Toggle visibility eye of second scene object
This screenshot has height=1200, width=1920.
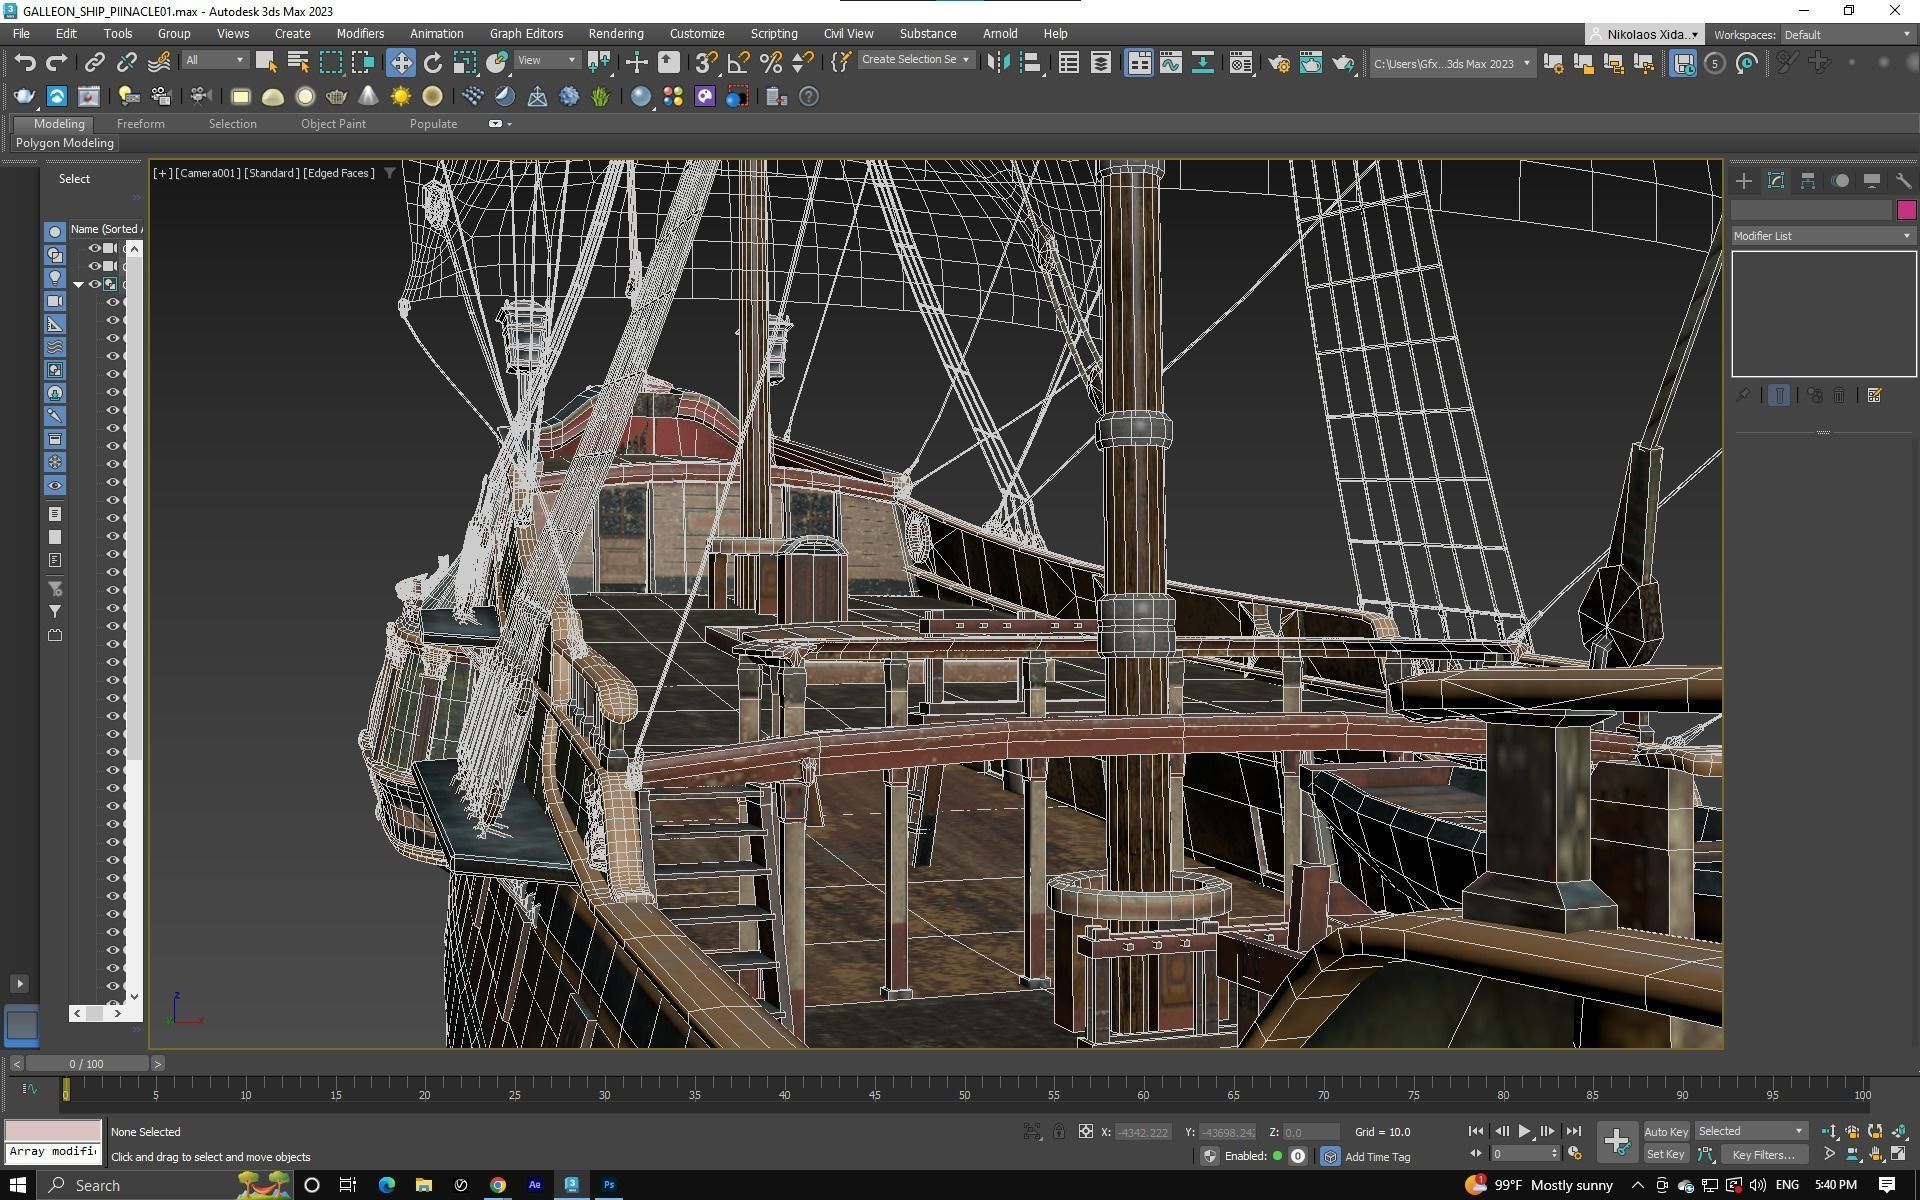click(x=95, y=266)
